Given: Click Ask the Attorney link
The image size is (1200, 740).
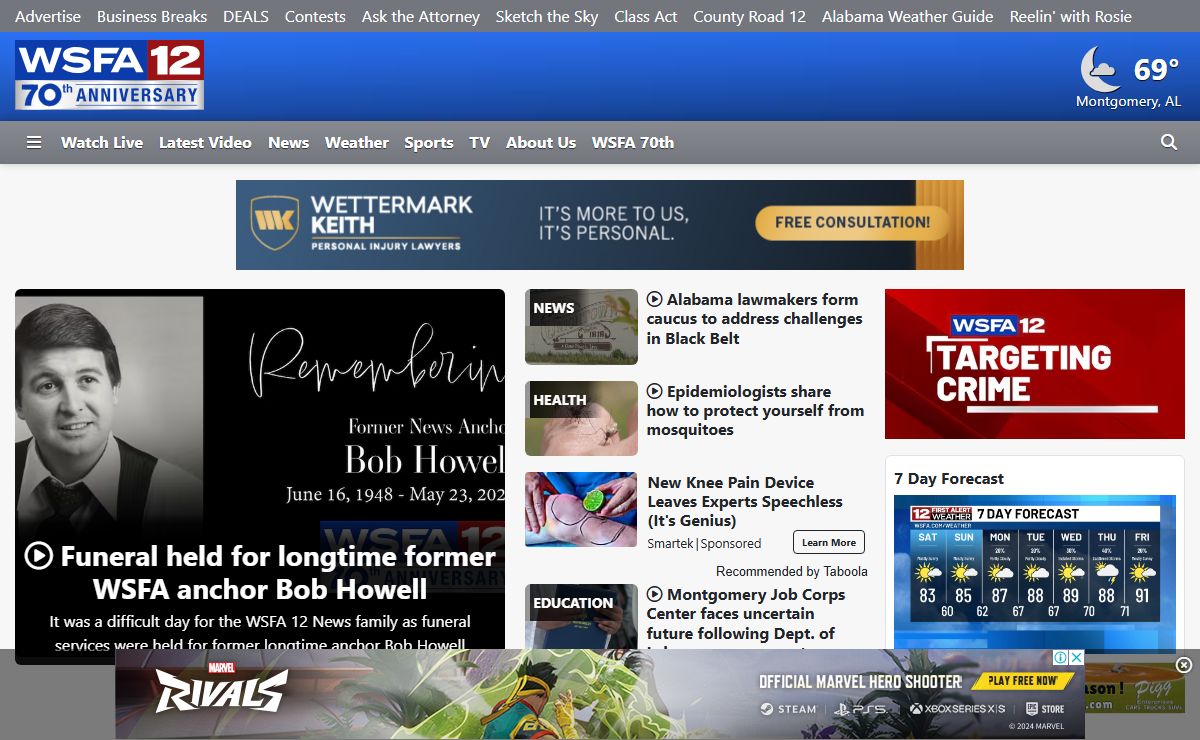Looking at the screenshot, I should [421, 16].
